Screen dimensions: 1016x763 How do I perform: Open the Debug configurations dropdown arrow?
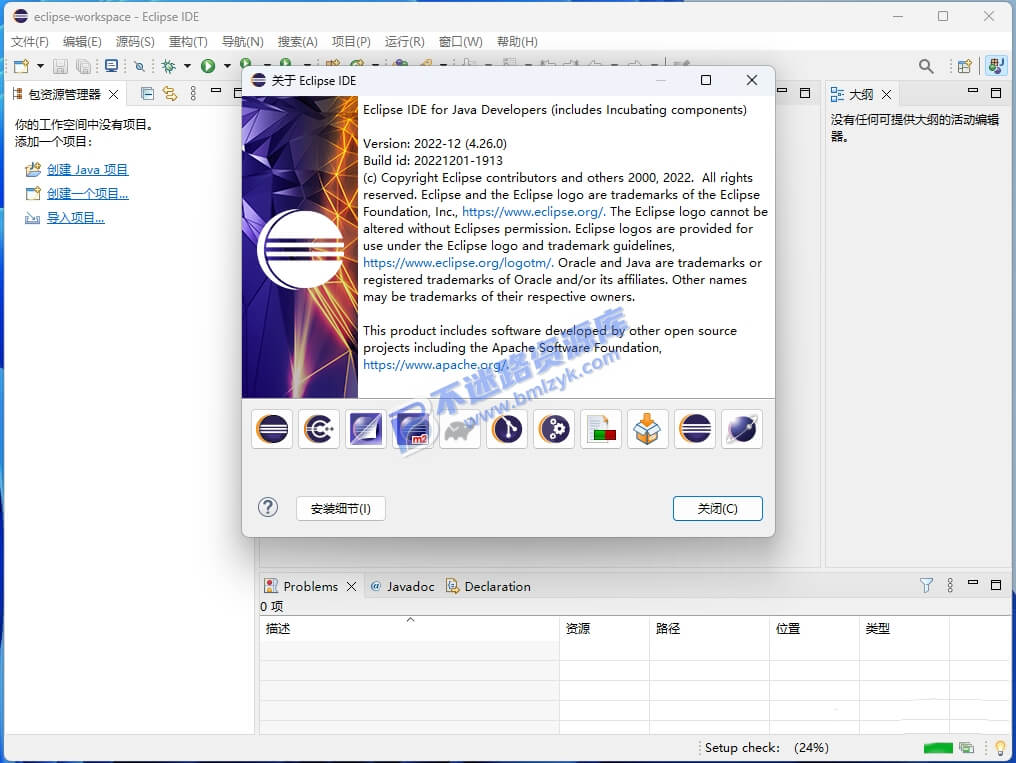tap(187, 66)
